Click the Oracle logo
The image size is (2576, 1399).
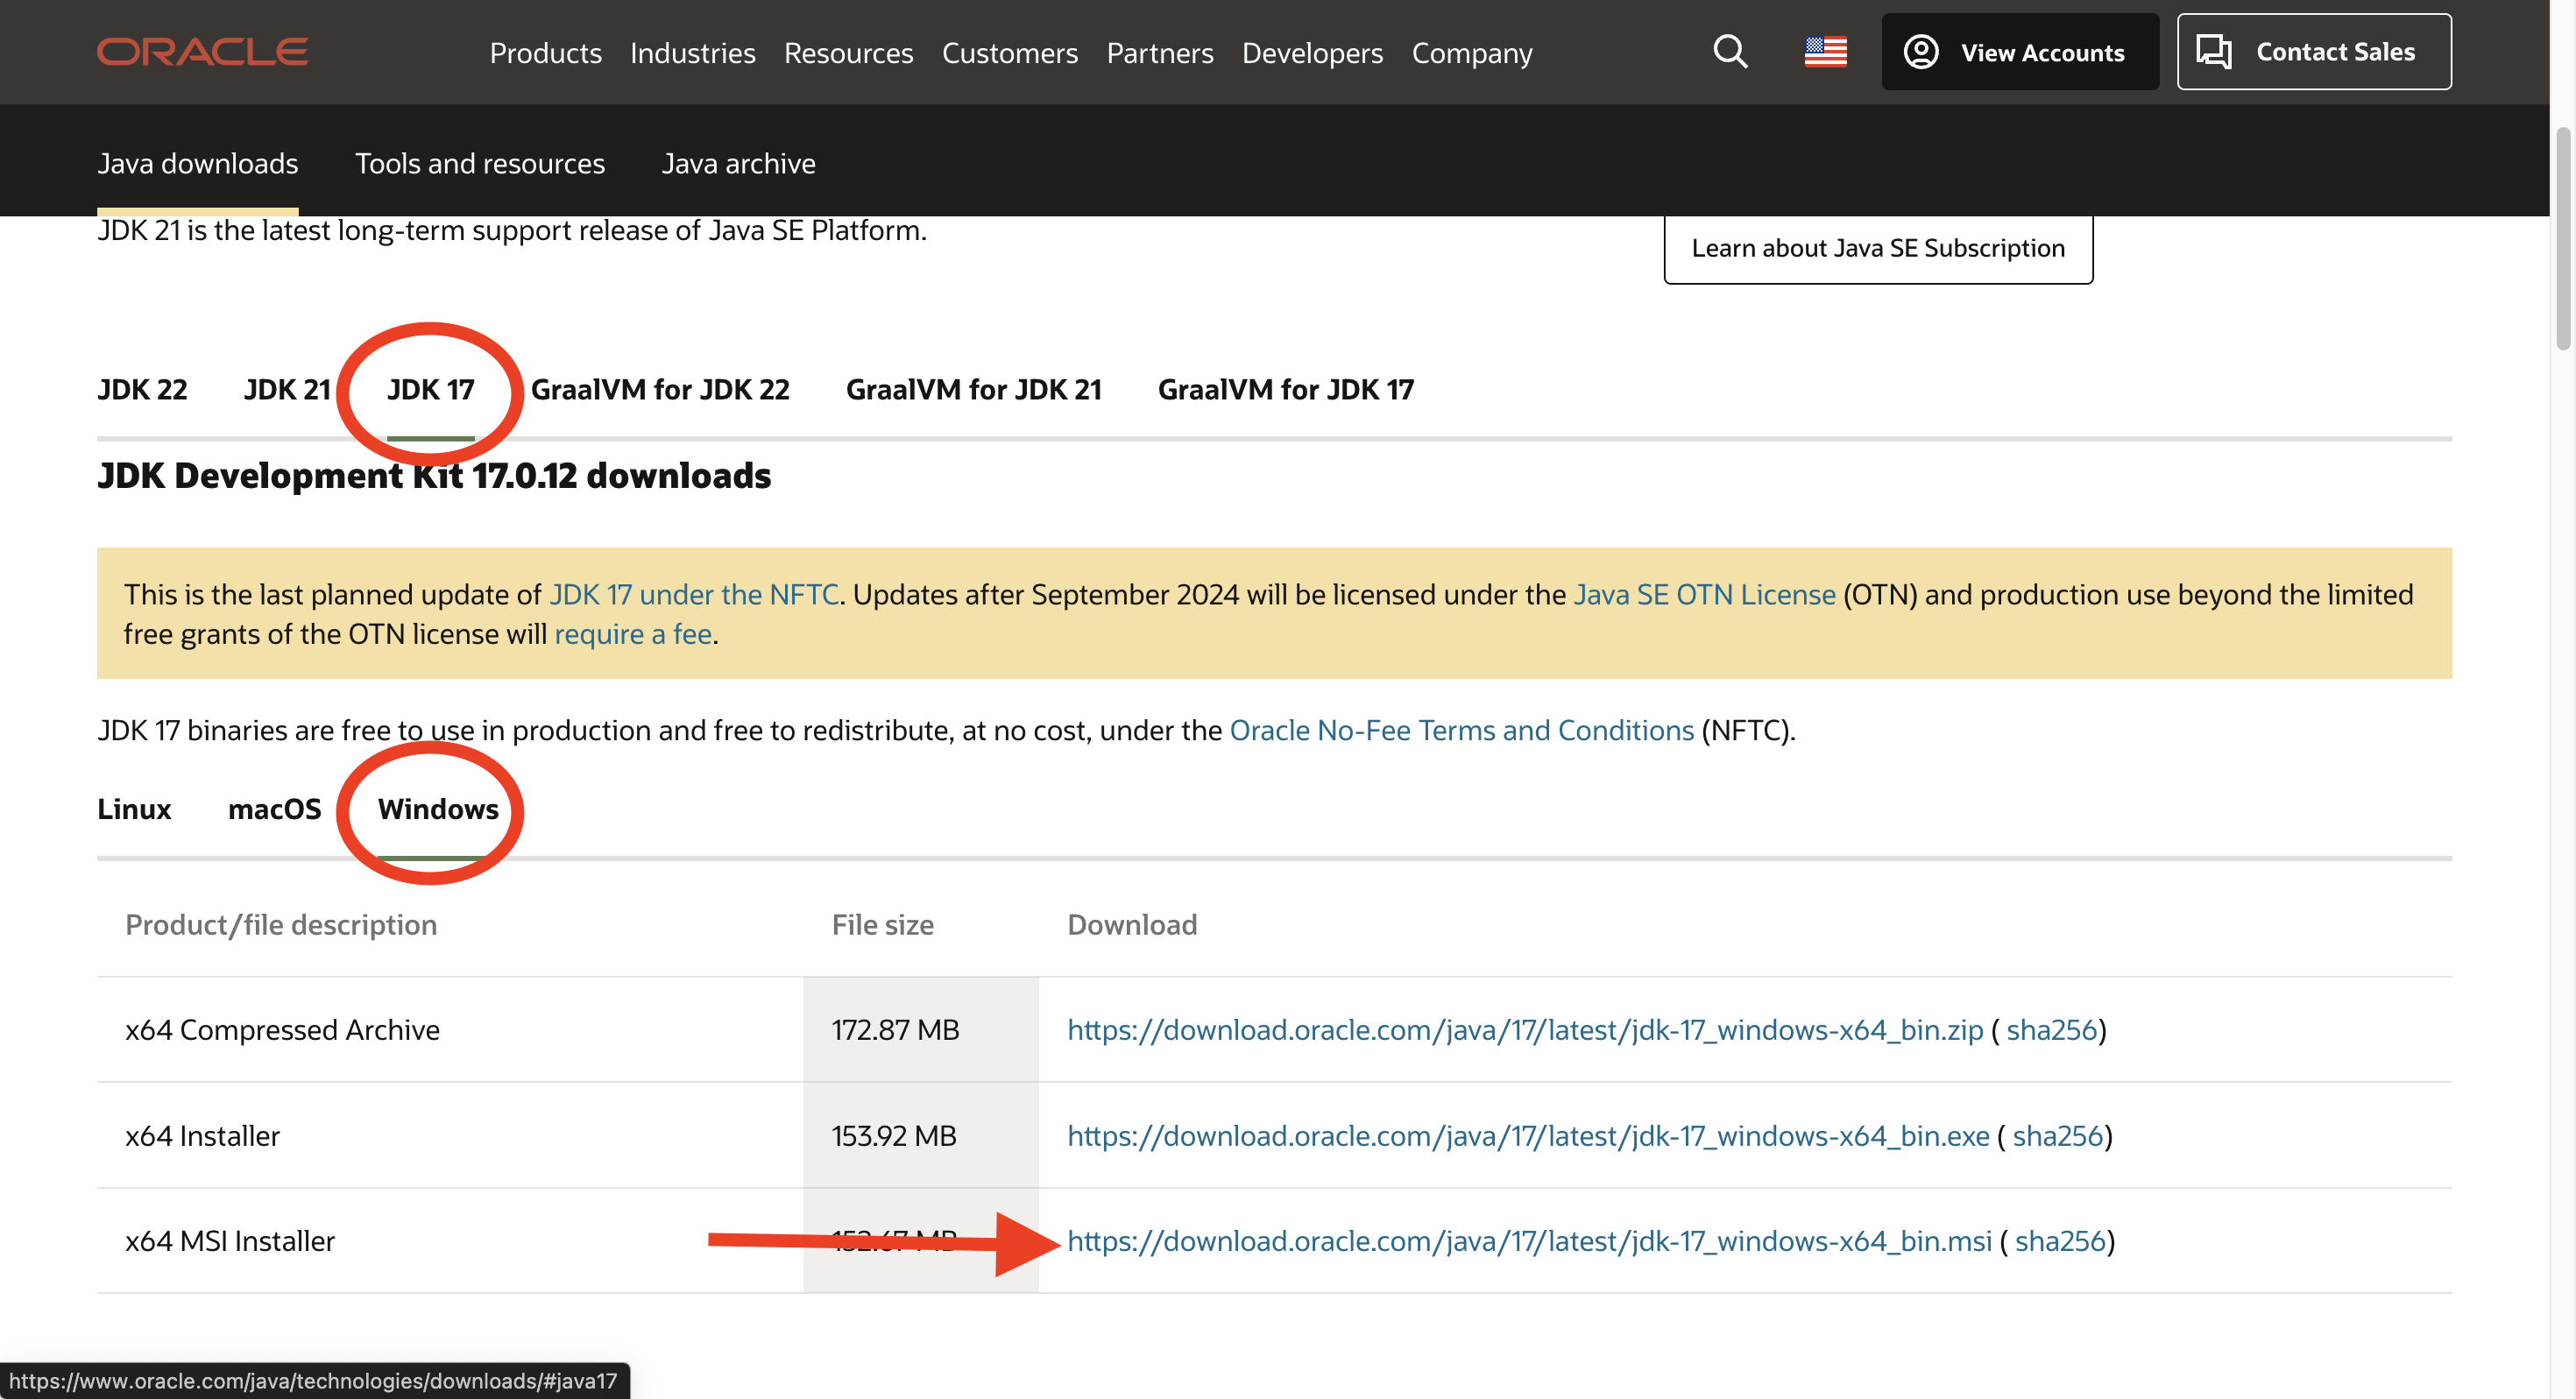202,52
